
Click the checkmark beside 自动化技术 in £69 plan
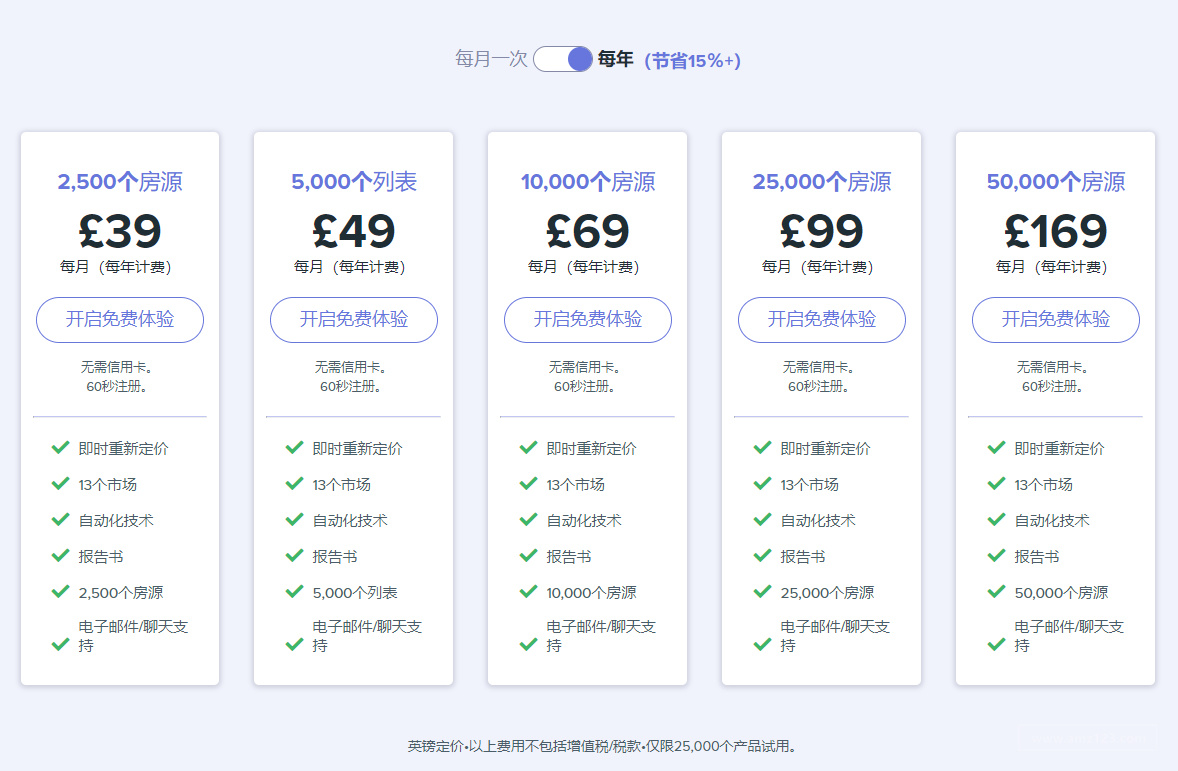pyautogui.click(x=528, y=520)
